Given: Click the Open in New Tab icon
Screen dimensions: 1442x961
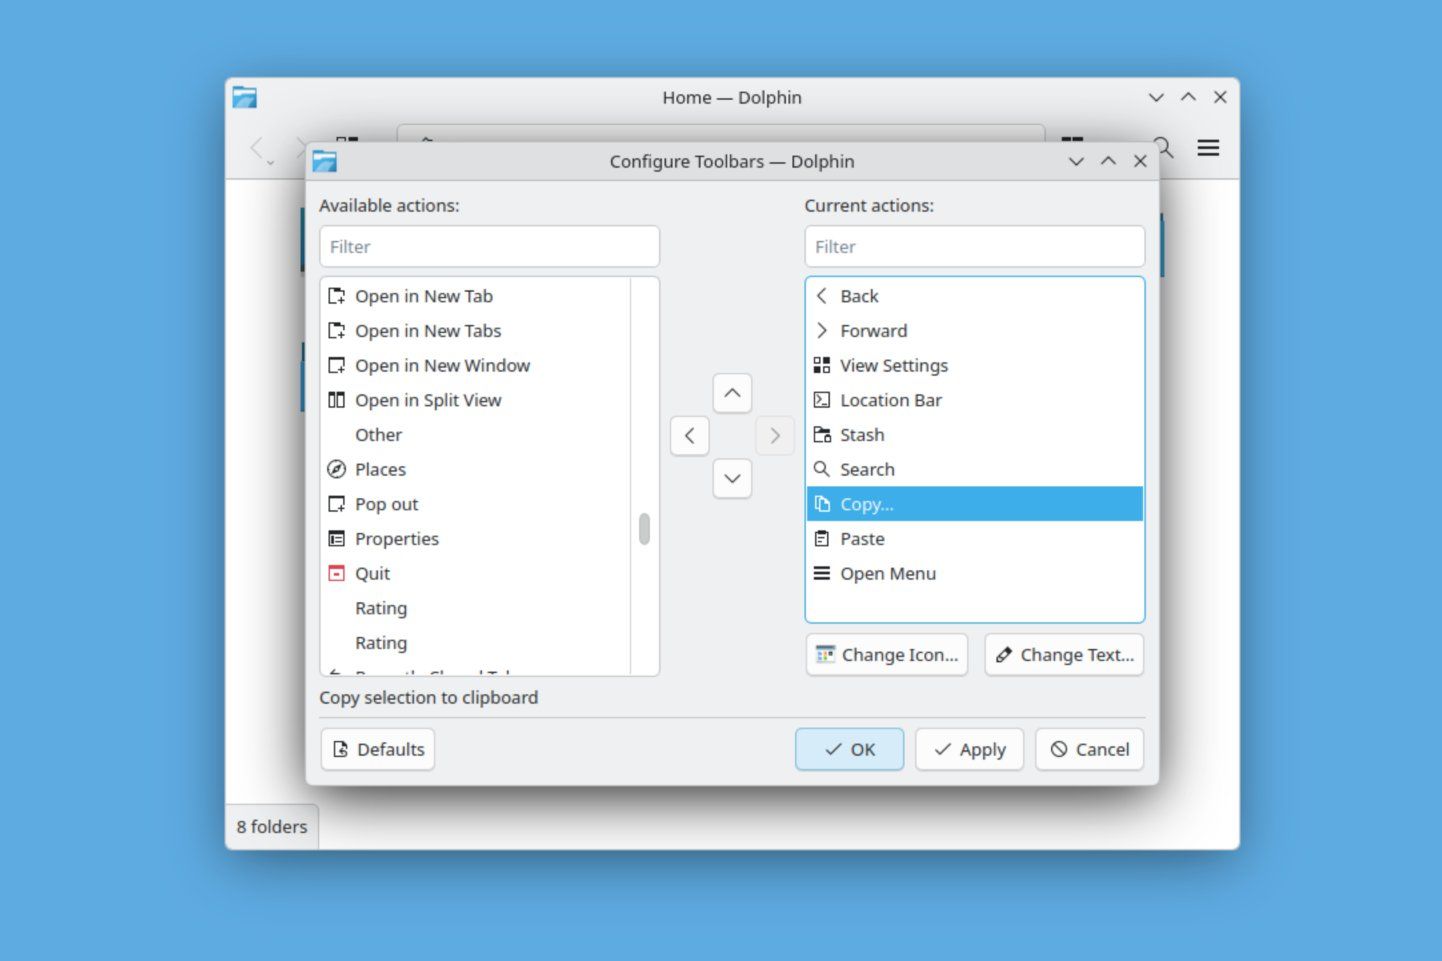Looking at the screenshot, I should click(337, 296).
